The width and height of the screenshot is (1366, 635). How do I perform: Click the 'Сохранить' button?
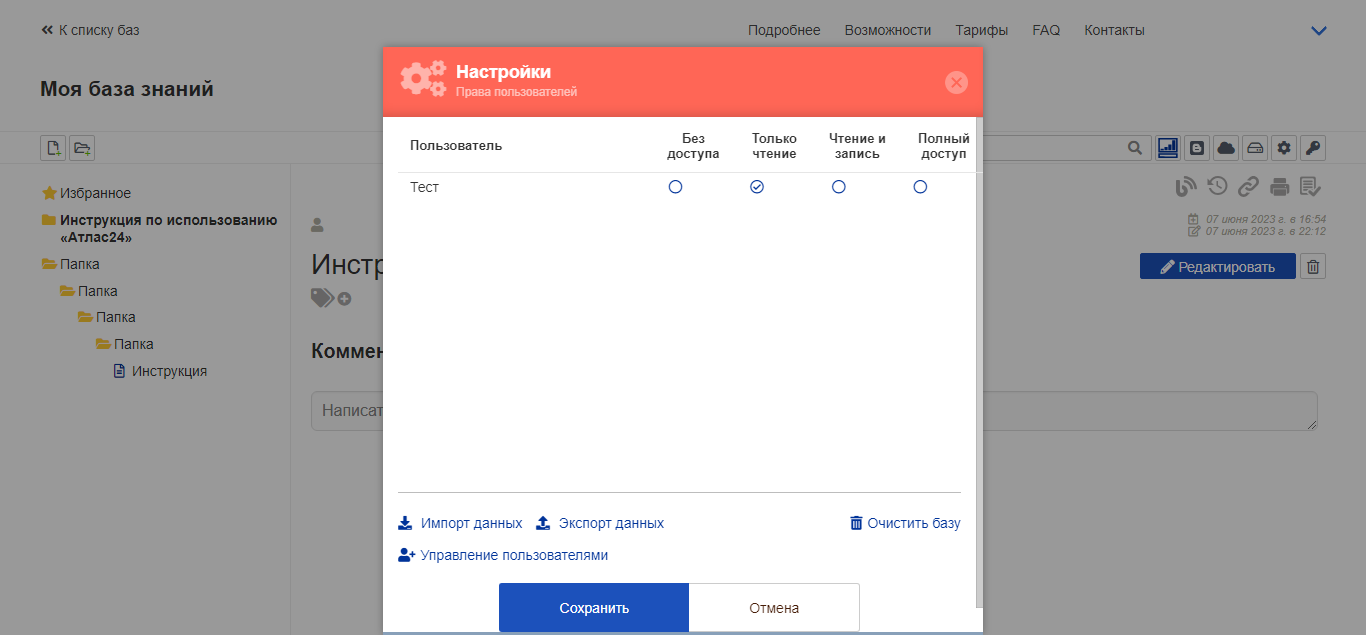pyautogui.click(x=594, y=607)
